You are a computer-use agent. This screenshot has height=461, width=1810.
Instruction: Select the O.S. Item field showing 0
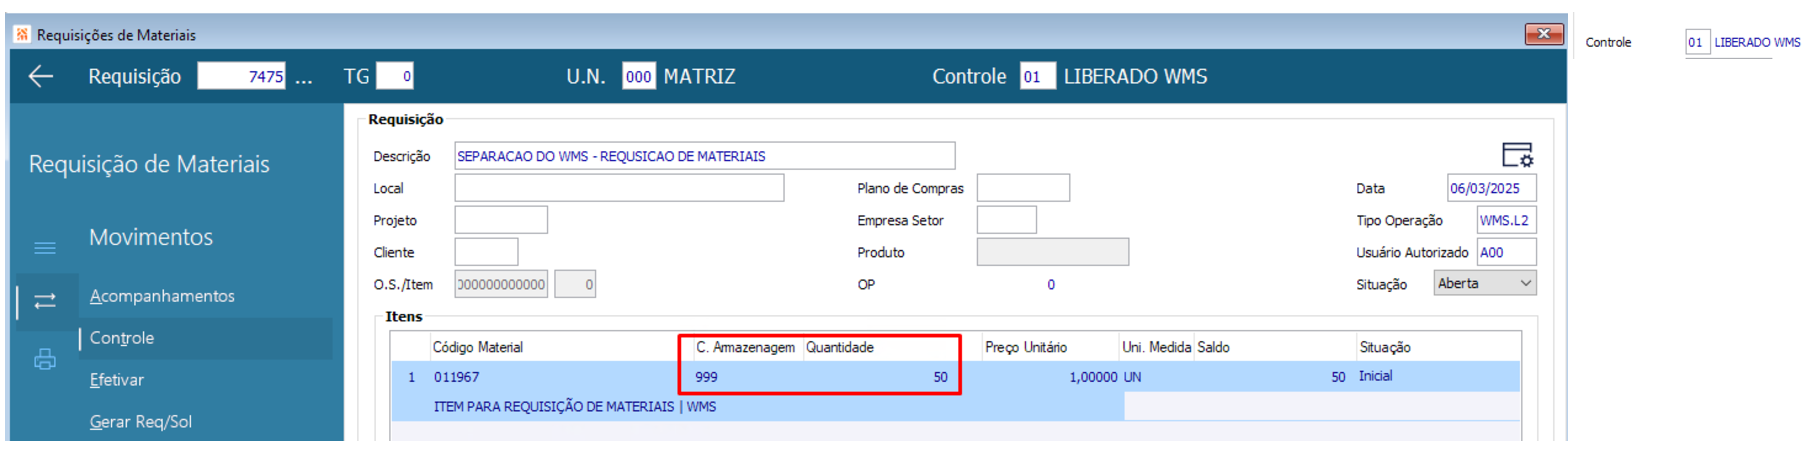[575, 284]
